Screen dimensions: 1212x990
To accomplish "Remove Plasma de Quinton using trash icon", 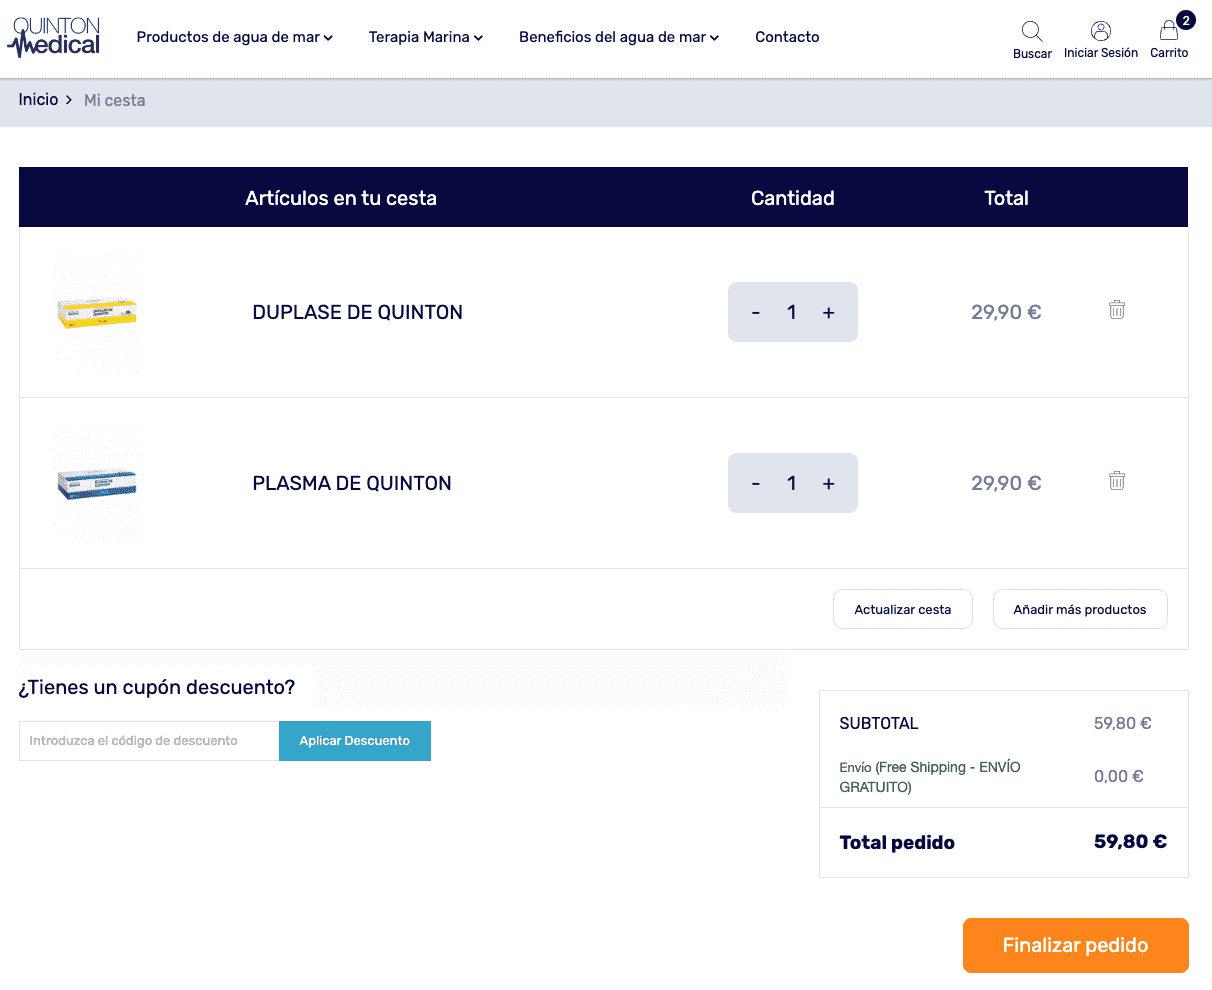I will [1117, 481].
